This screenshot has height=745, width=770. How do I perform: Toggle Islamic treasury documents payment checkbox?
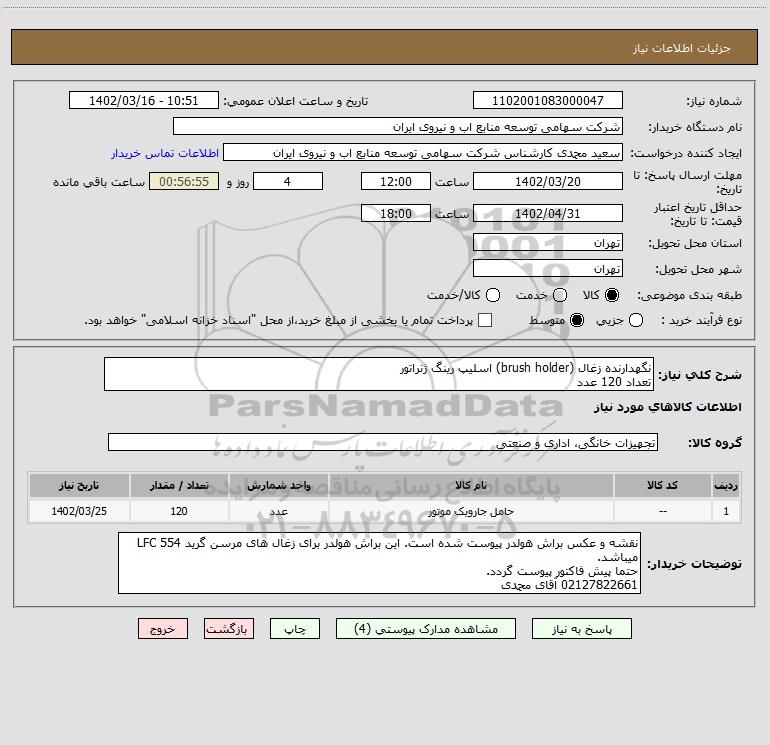point(485,320)
